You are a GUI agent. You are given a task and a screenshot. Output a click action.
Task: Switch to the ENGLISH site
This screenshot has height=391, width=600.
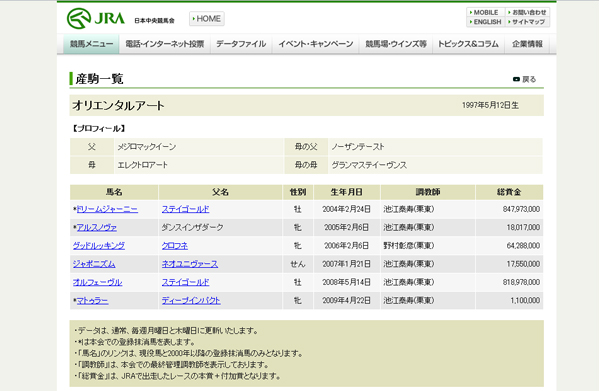[x=486, y=22]
